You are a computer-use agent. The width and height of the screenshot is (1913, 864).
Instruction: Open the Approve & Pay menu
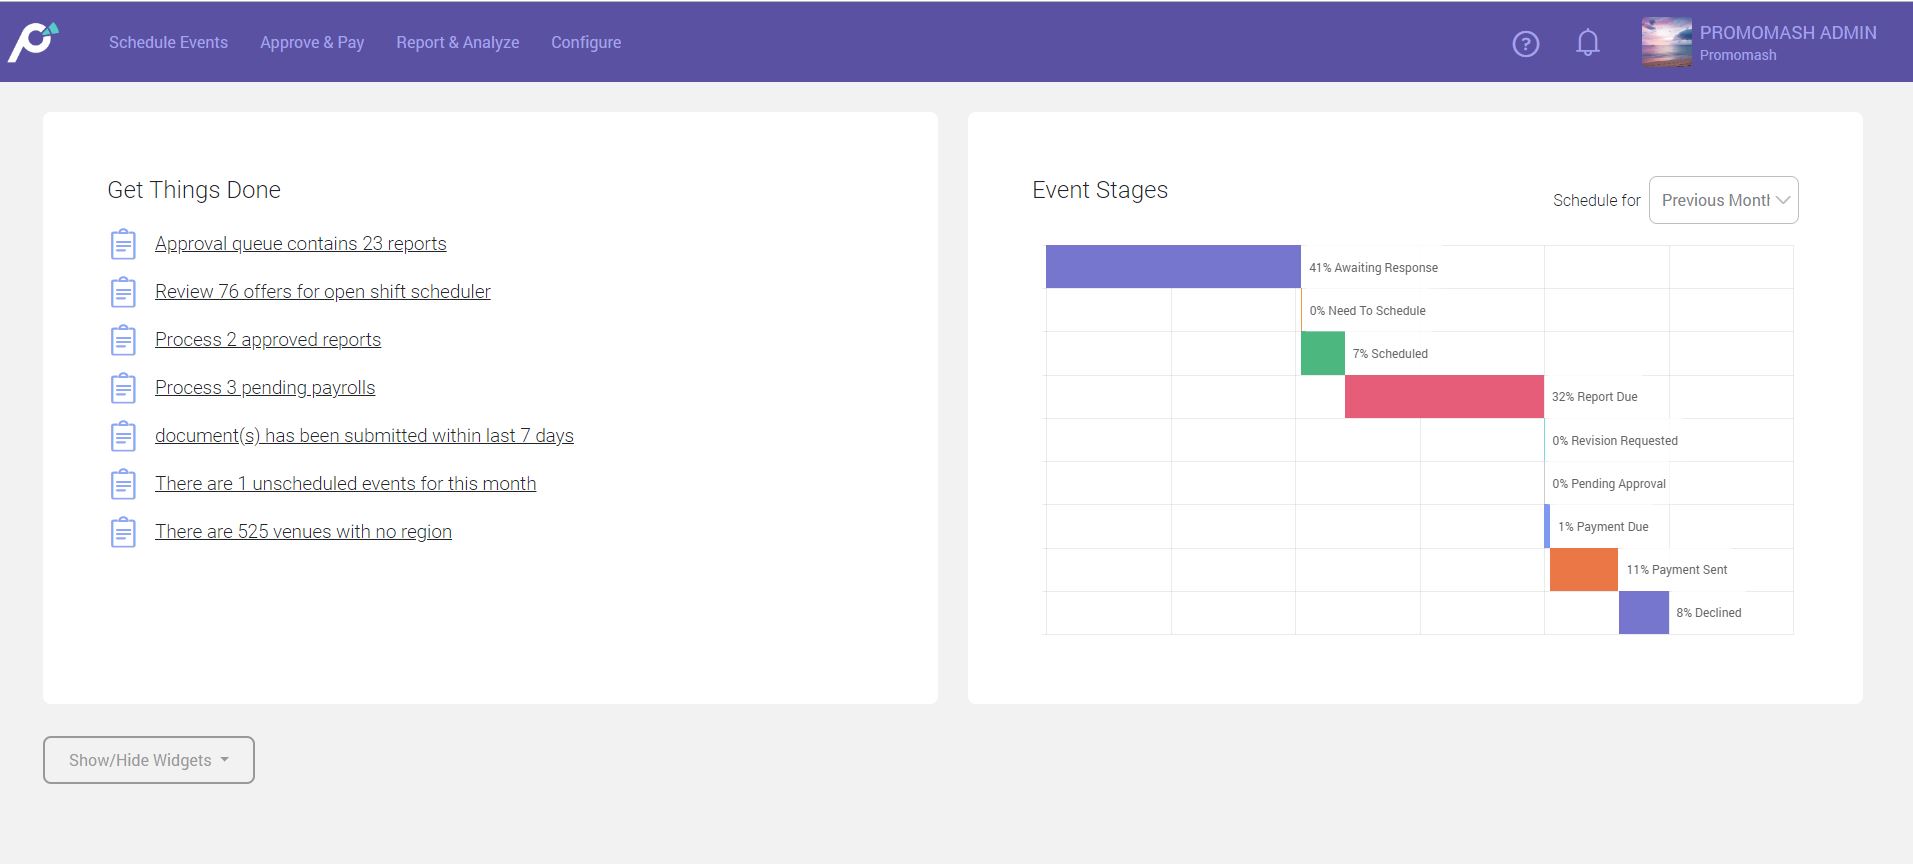click(312, 42)
